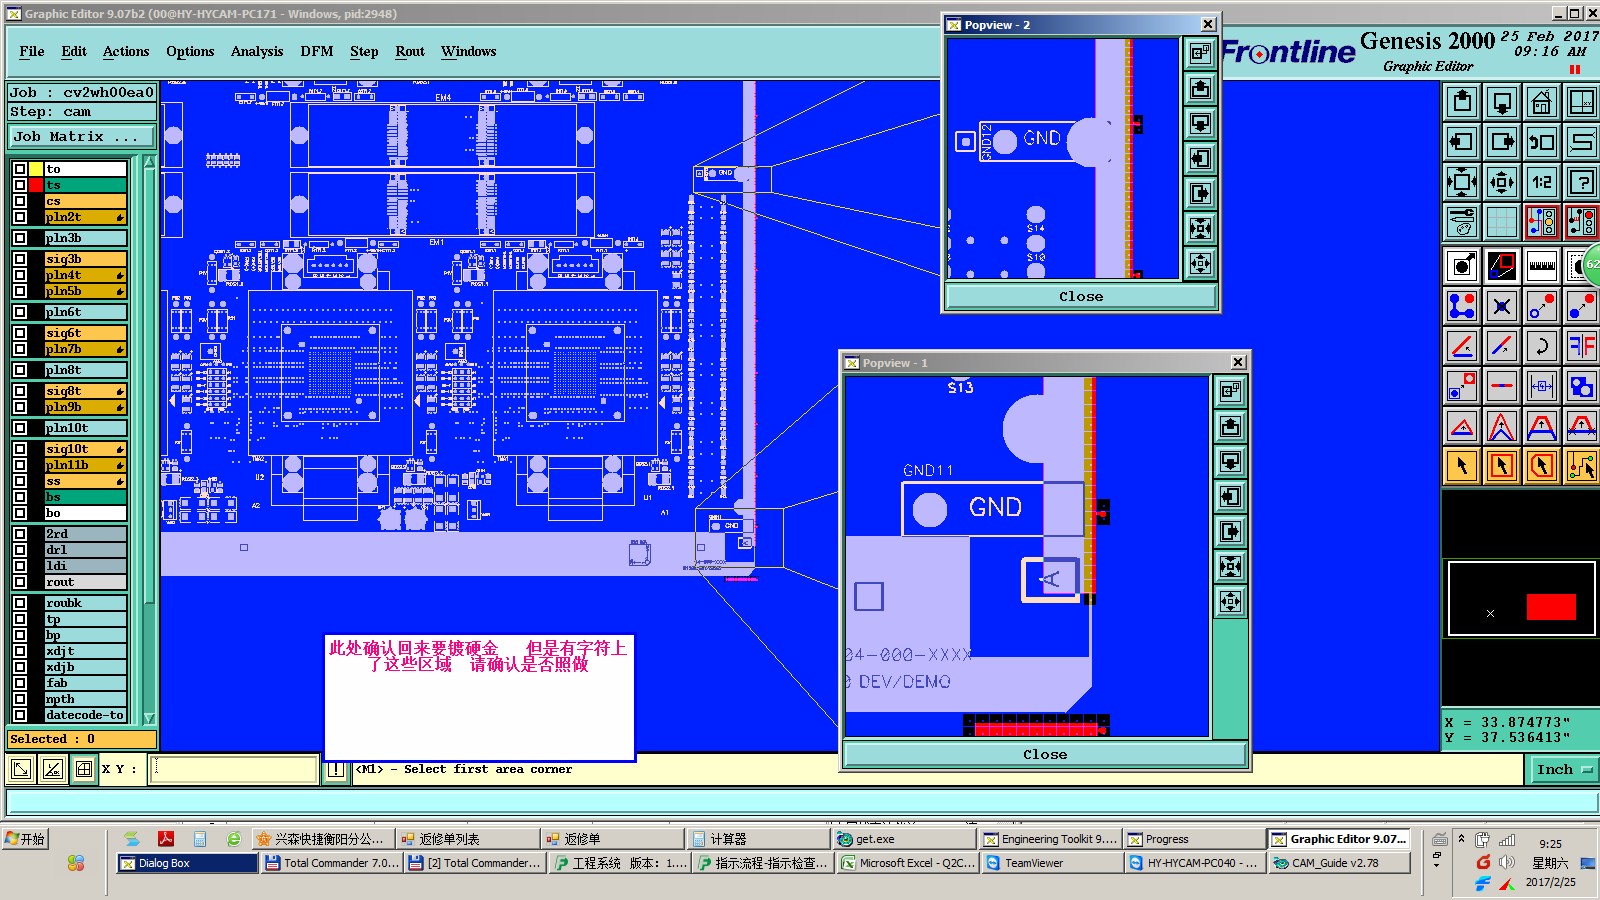The width and height of the screenshot is (1600, 900).
Task: Select the mpth layer row
Action: [x=85, y=699]
